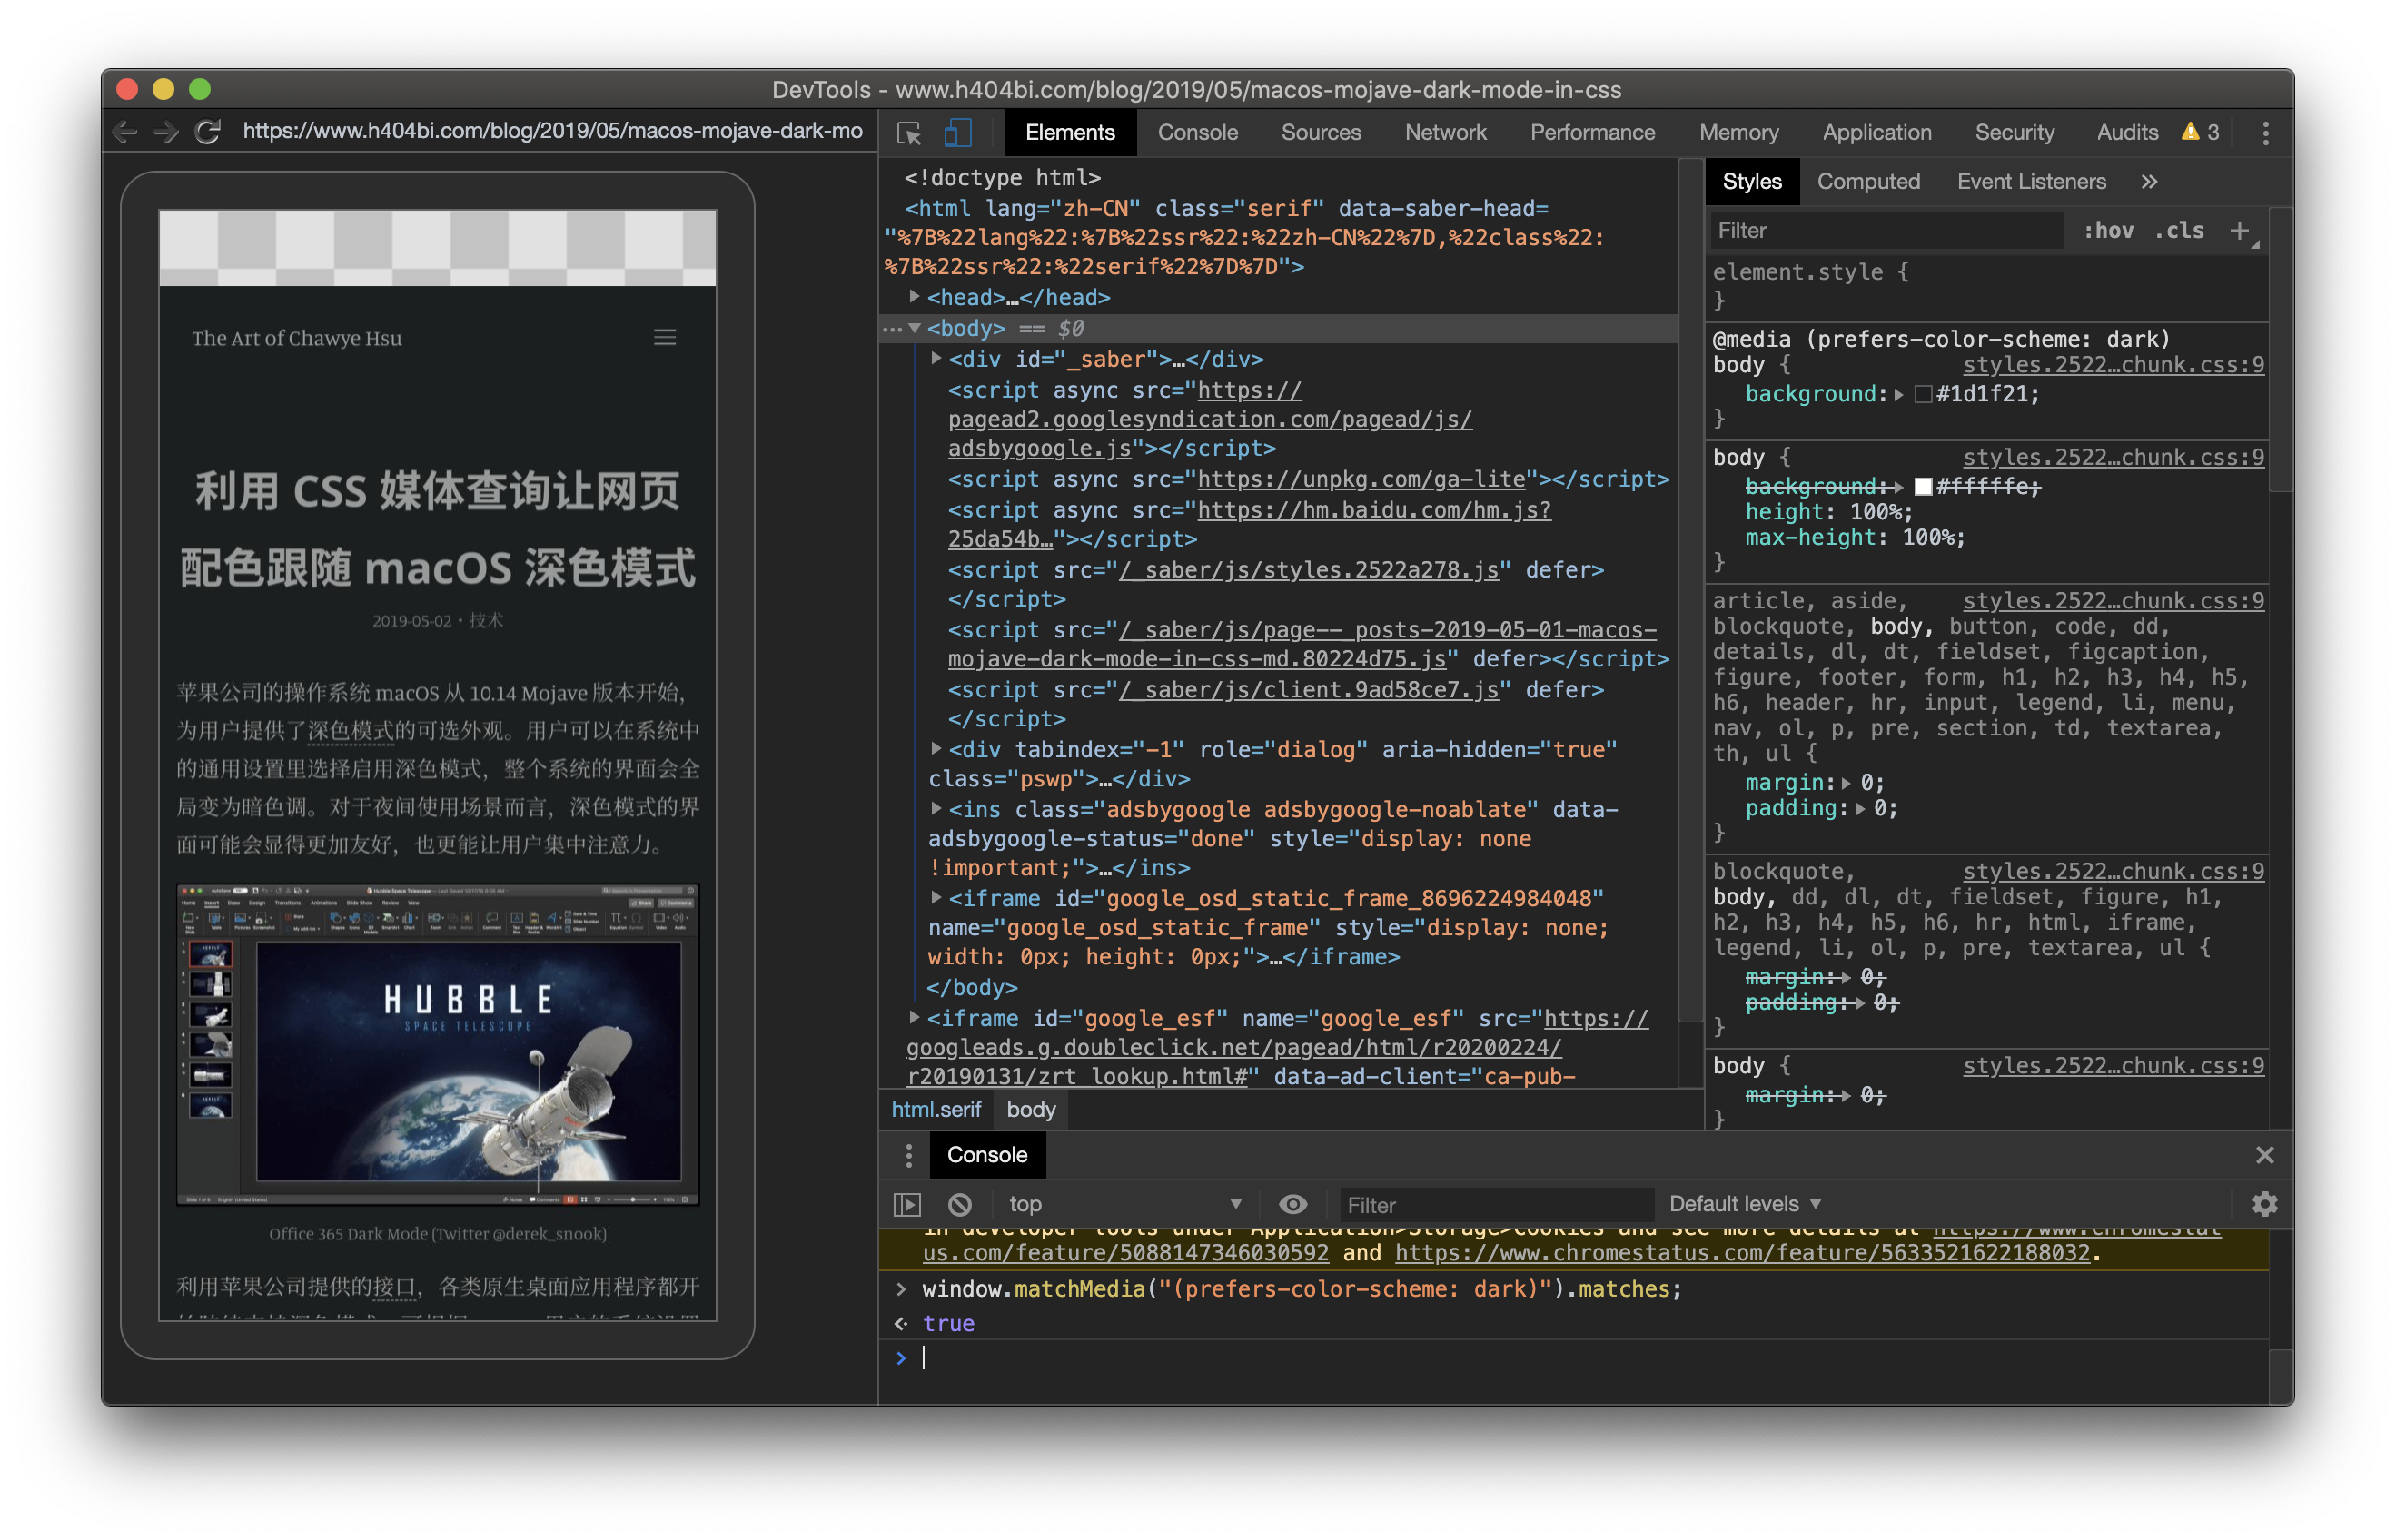Screen dimensions: 2396x1540
Task: Toggle the device toolbar icon
Action: pyautogui.click(x=958, y=133)
